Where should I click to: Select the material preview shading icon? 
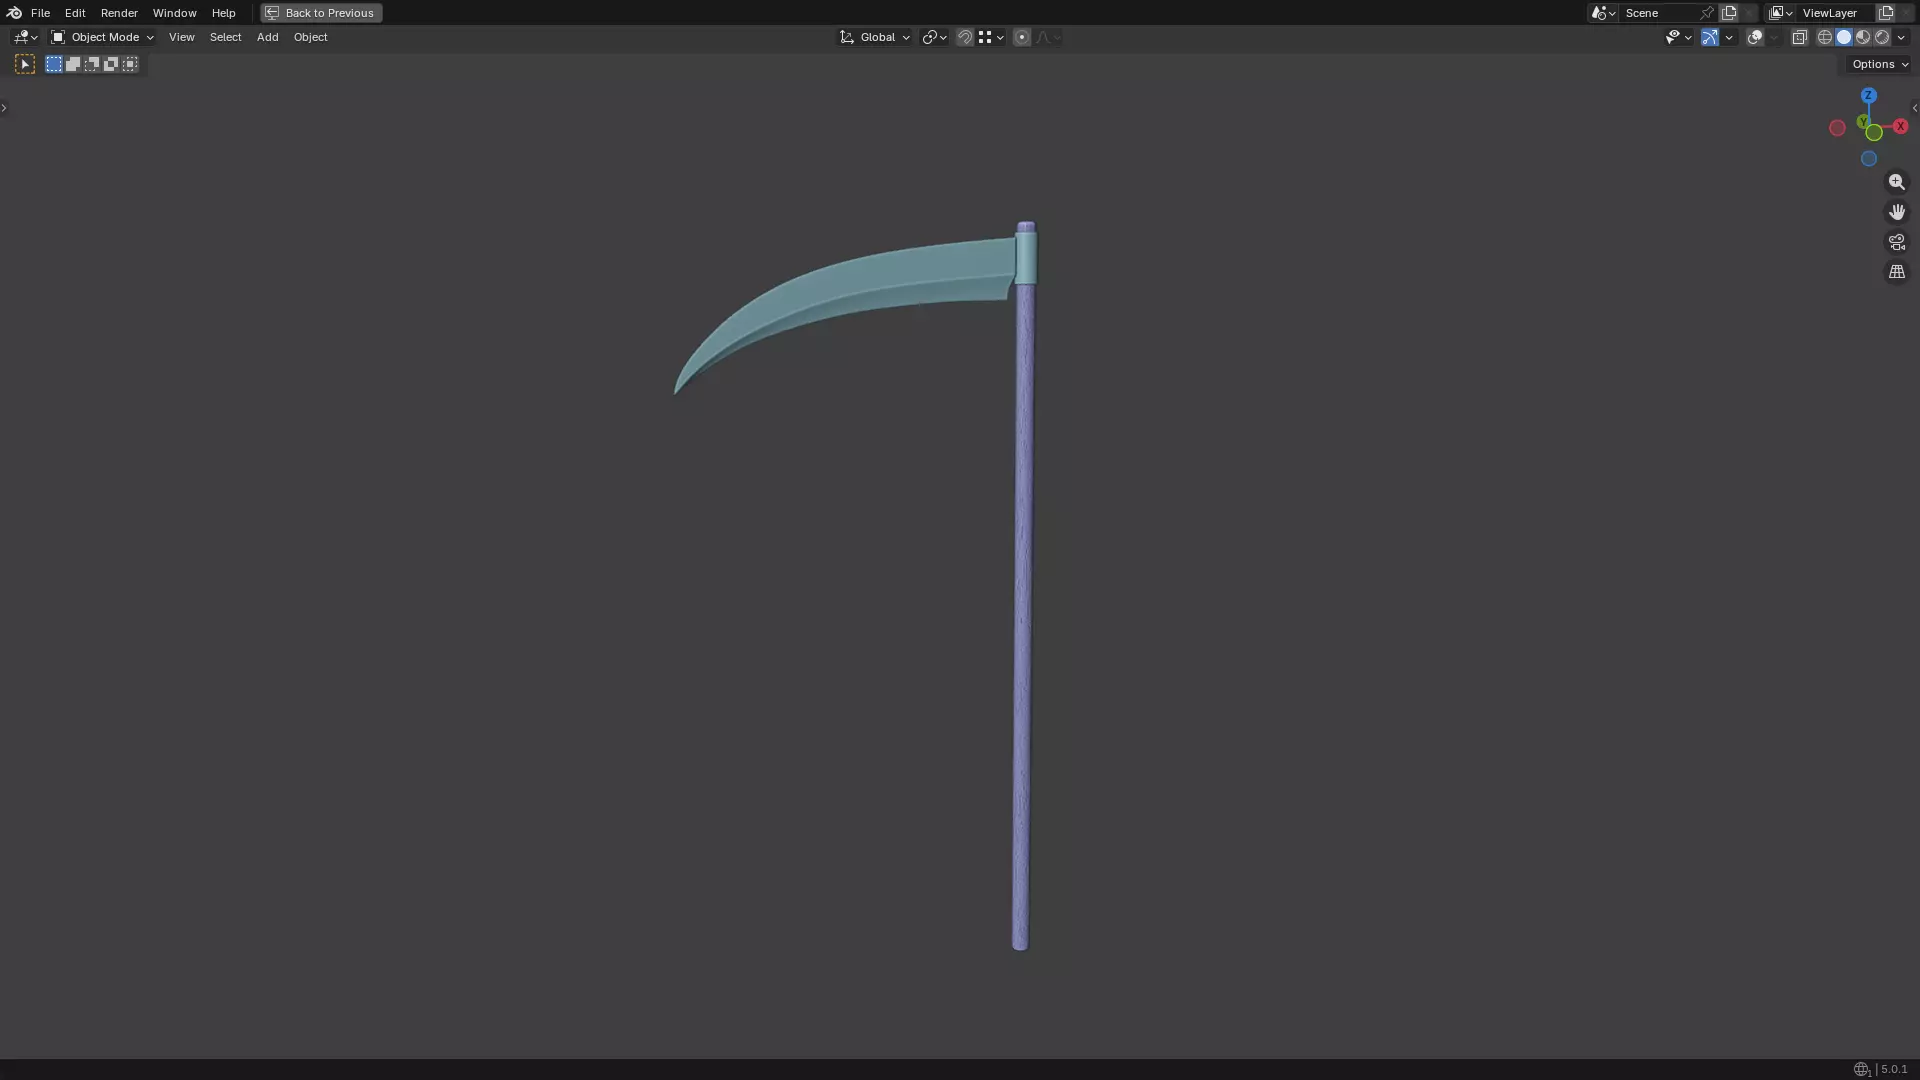point(1862,37)
